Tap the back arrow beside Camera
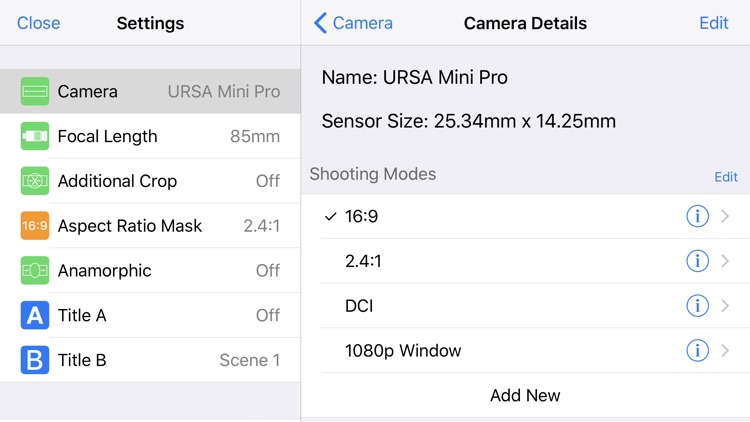Screen dimensions: 750x422 320,23
